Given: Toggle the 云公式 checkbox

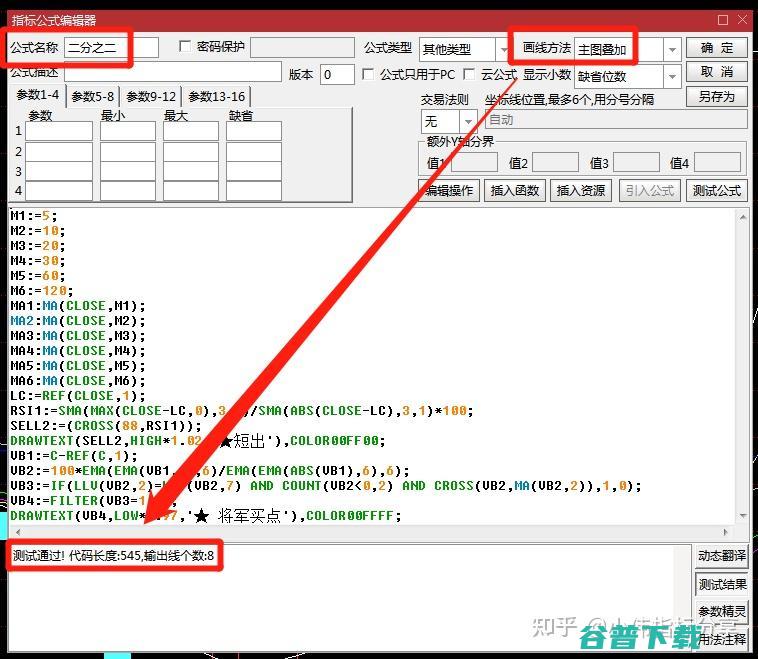Looking at the screenshot, I should click(468, 74).
